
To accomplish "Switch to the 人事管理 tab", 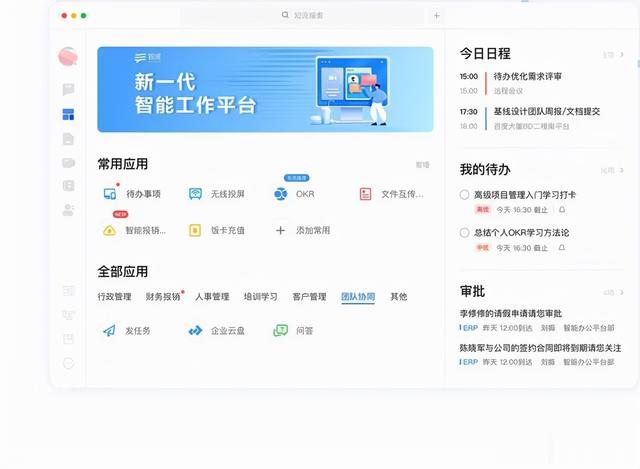I will [212, 297].
